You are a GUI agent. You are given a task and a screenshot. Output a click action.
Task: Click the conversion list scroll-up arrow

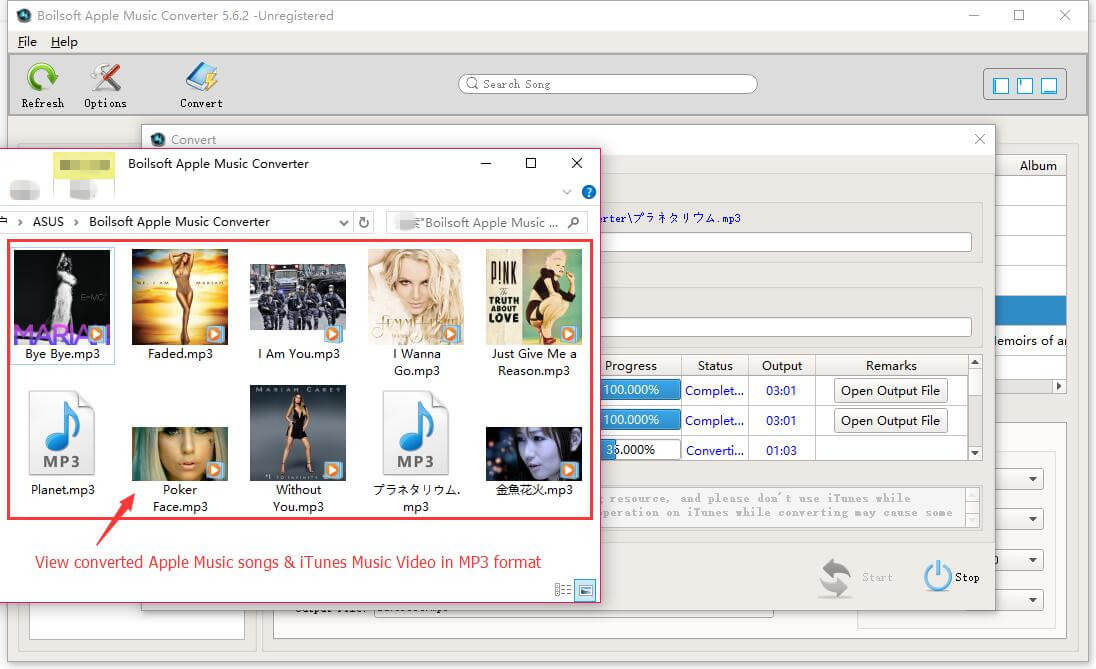[975, 362]
